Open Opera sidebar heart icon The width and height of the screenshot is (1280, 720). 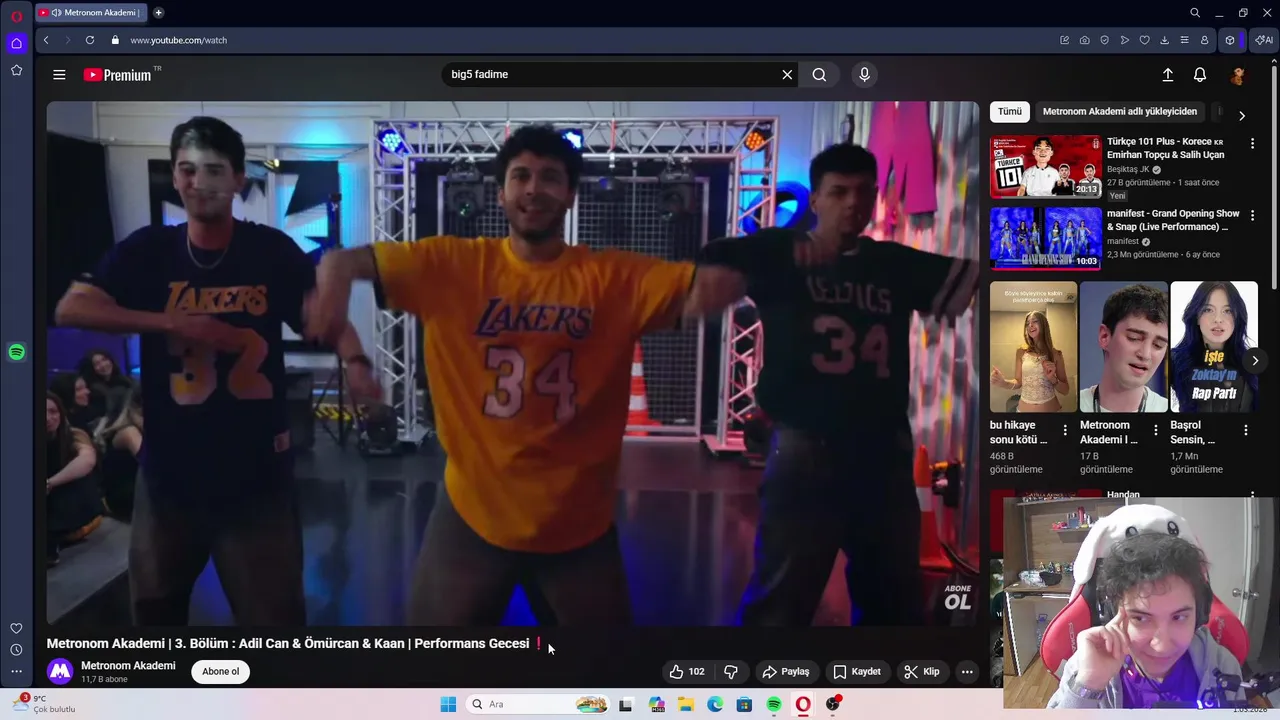pos(16,628)
